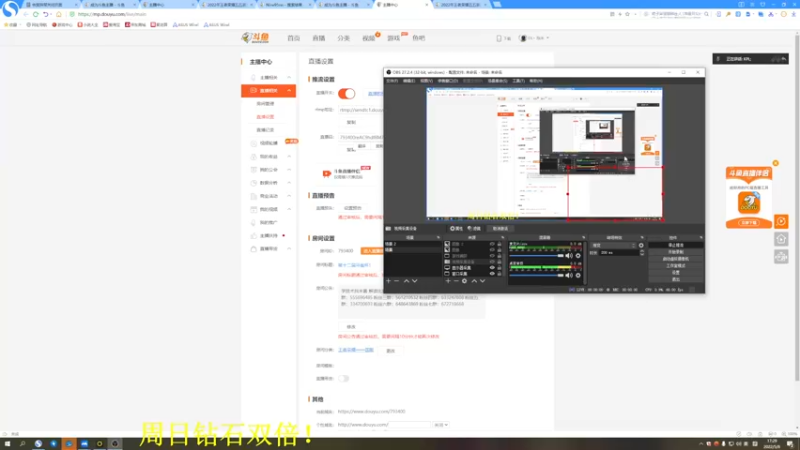Expand 直播帮助 section in sidebar
Viewport: 800px width, 450px height.
(x=268, y=249)
